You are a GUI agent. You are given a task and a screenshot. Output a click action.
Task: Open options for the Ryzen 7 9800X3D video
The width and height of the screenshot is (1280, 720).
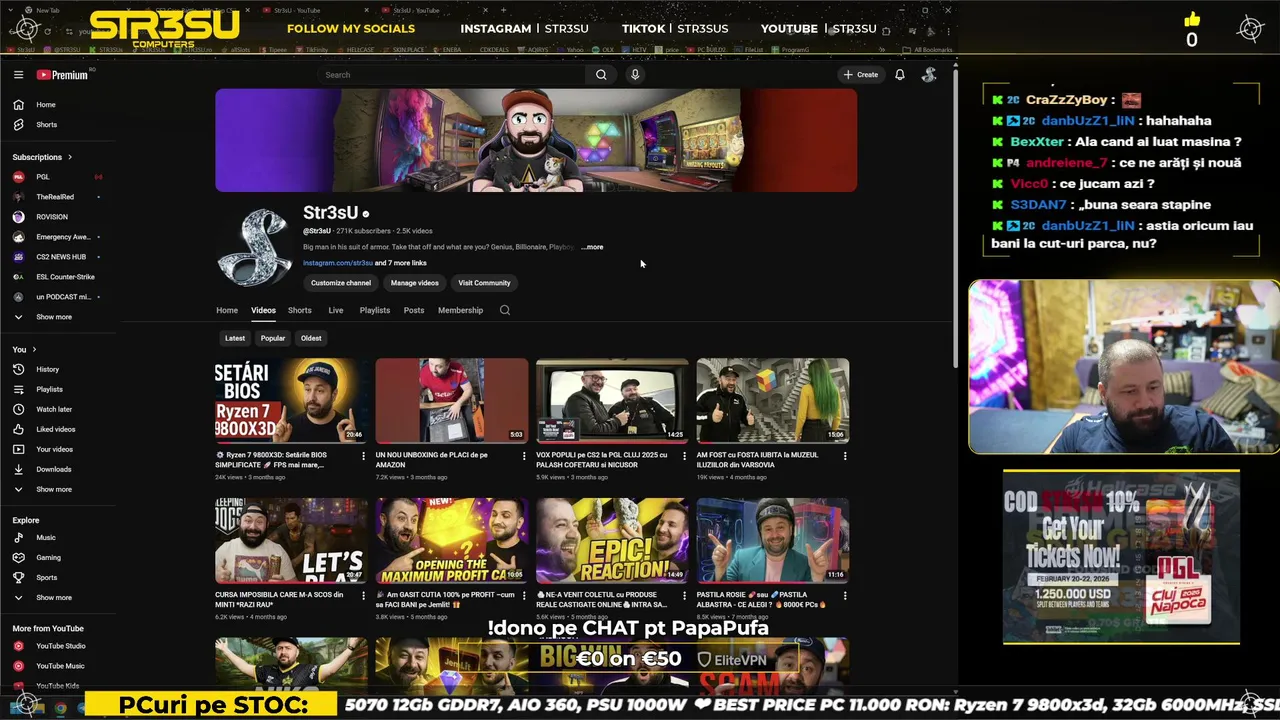tap(363, 456)
